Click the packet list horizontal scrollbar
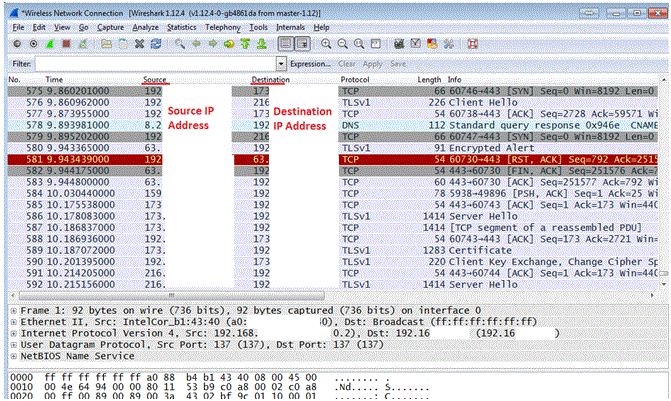Screen dimensions: 671x401 click(x=171, y=295)
